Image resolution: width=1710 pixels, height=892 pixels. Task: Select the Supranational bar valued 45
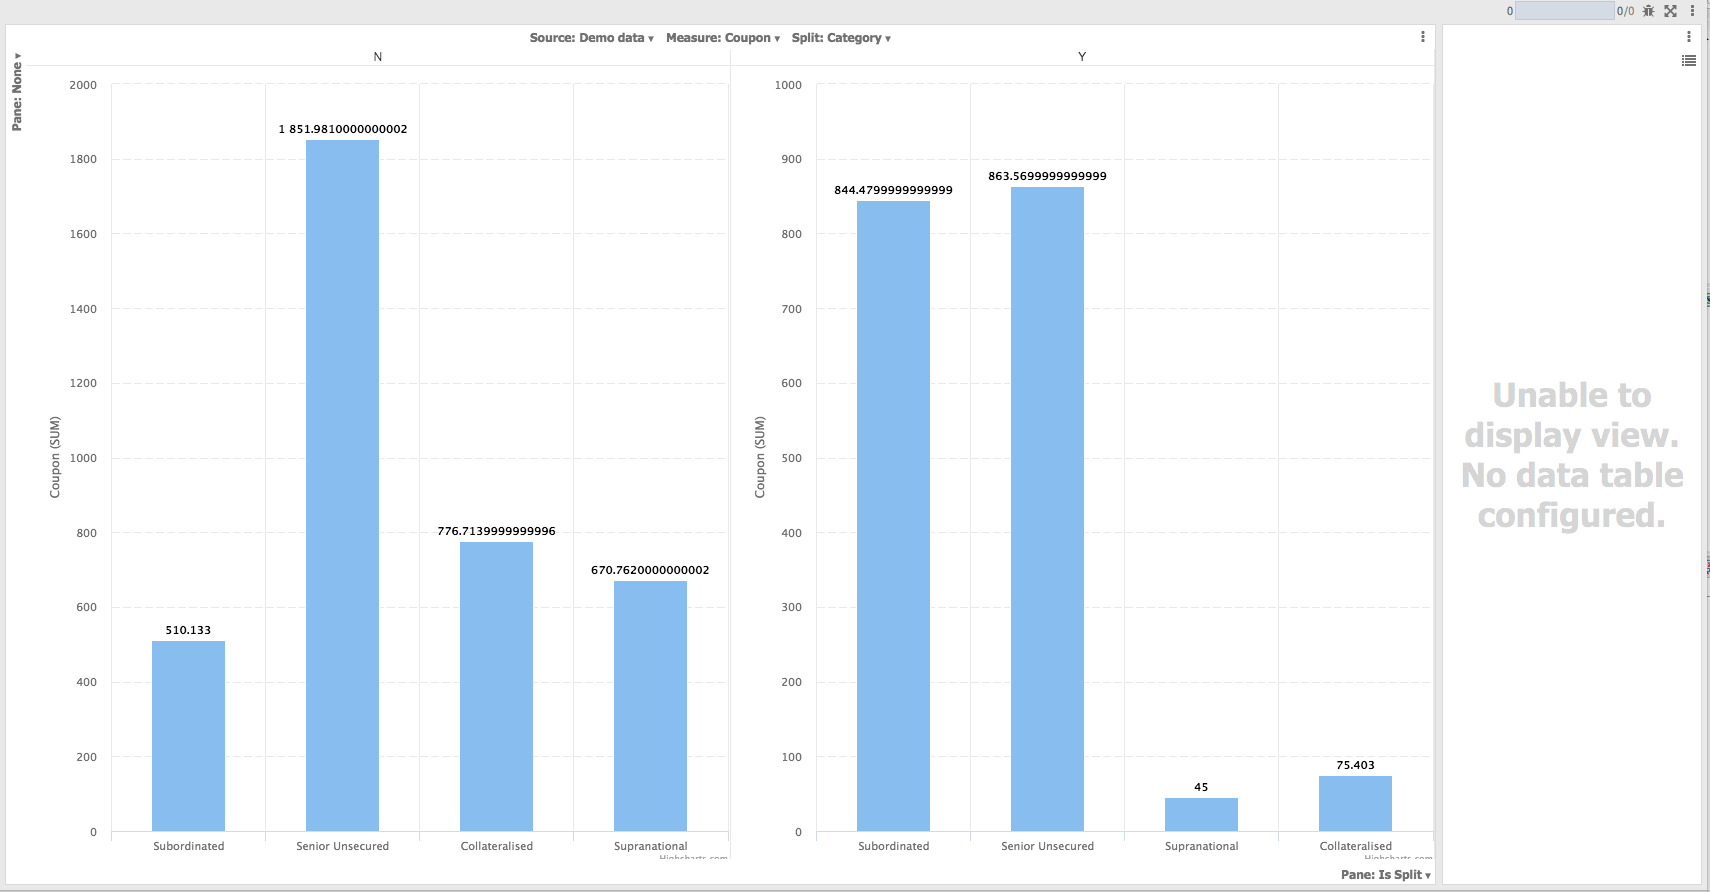pyautogui.click(x=1201, y=814)
